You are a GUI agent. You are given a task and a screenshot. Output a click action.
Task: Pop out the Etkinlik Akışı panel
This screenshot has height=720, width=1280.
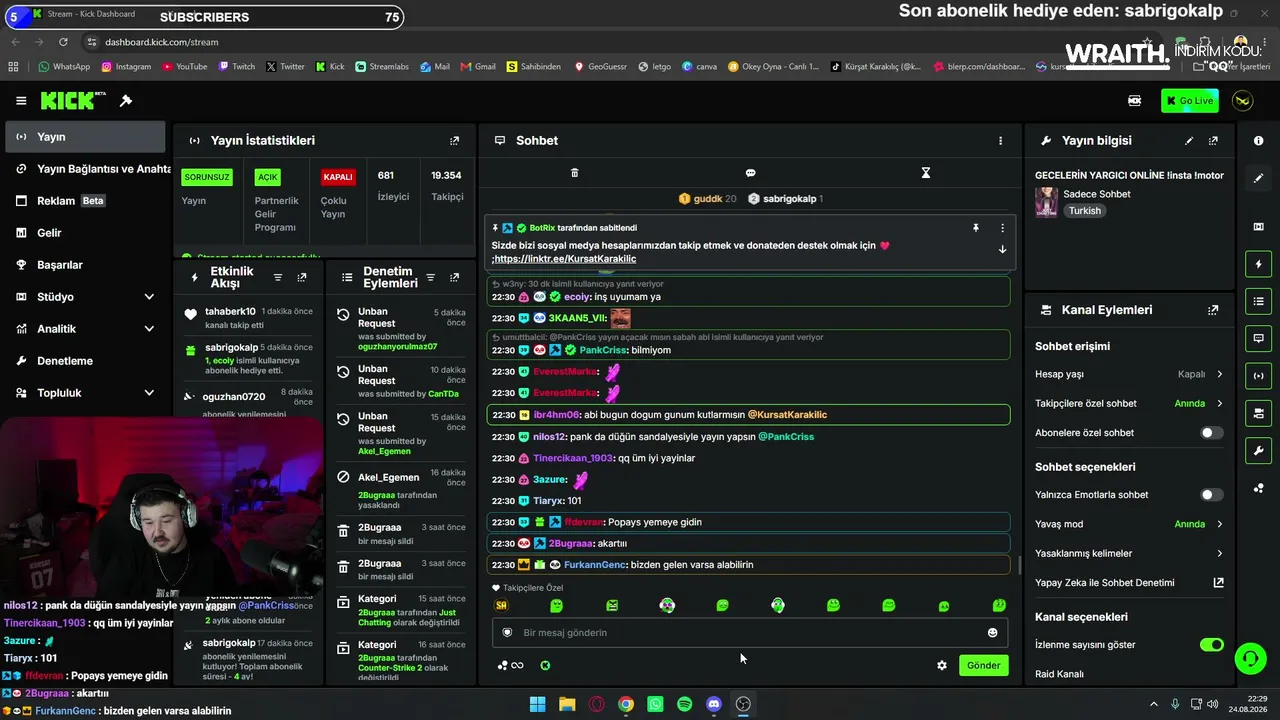click(302, 277)
